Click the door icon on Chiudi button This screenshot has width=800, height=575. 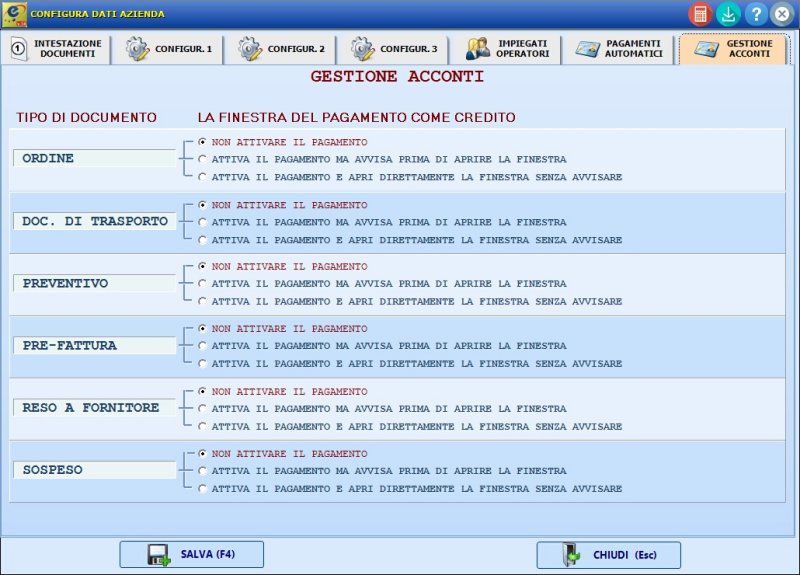click(x=572, y=555)
